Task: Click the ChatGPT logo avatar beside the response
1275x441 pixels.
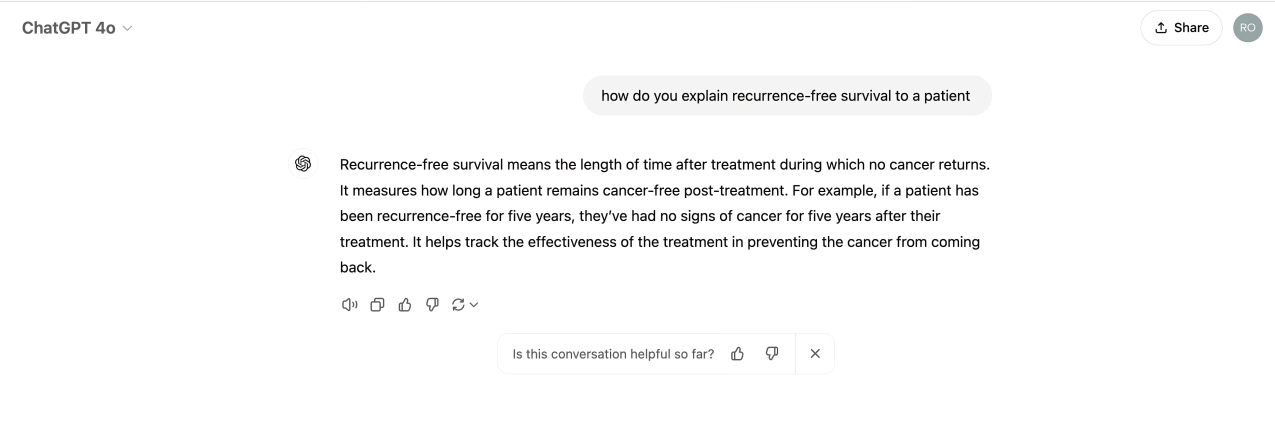Action: (x=303, y=164)
